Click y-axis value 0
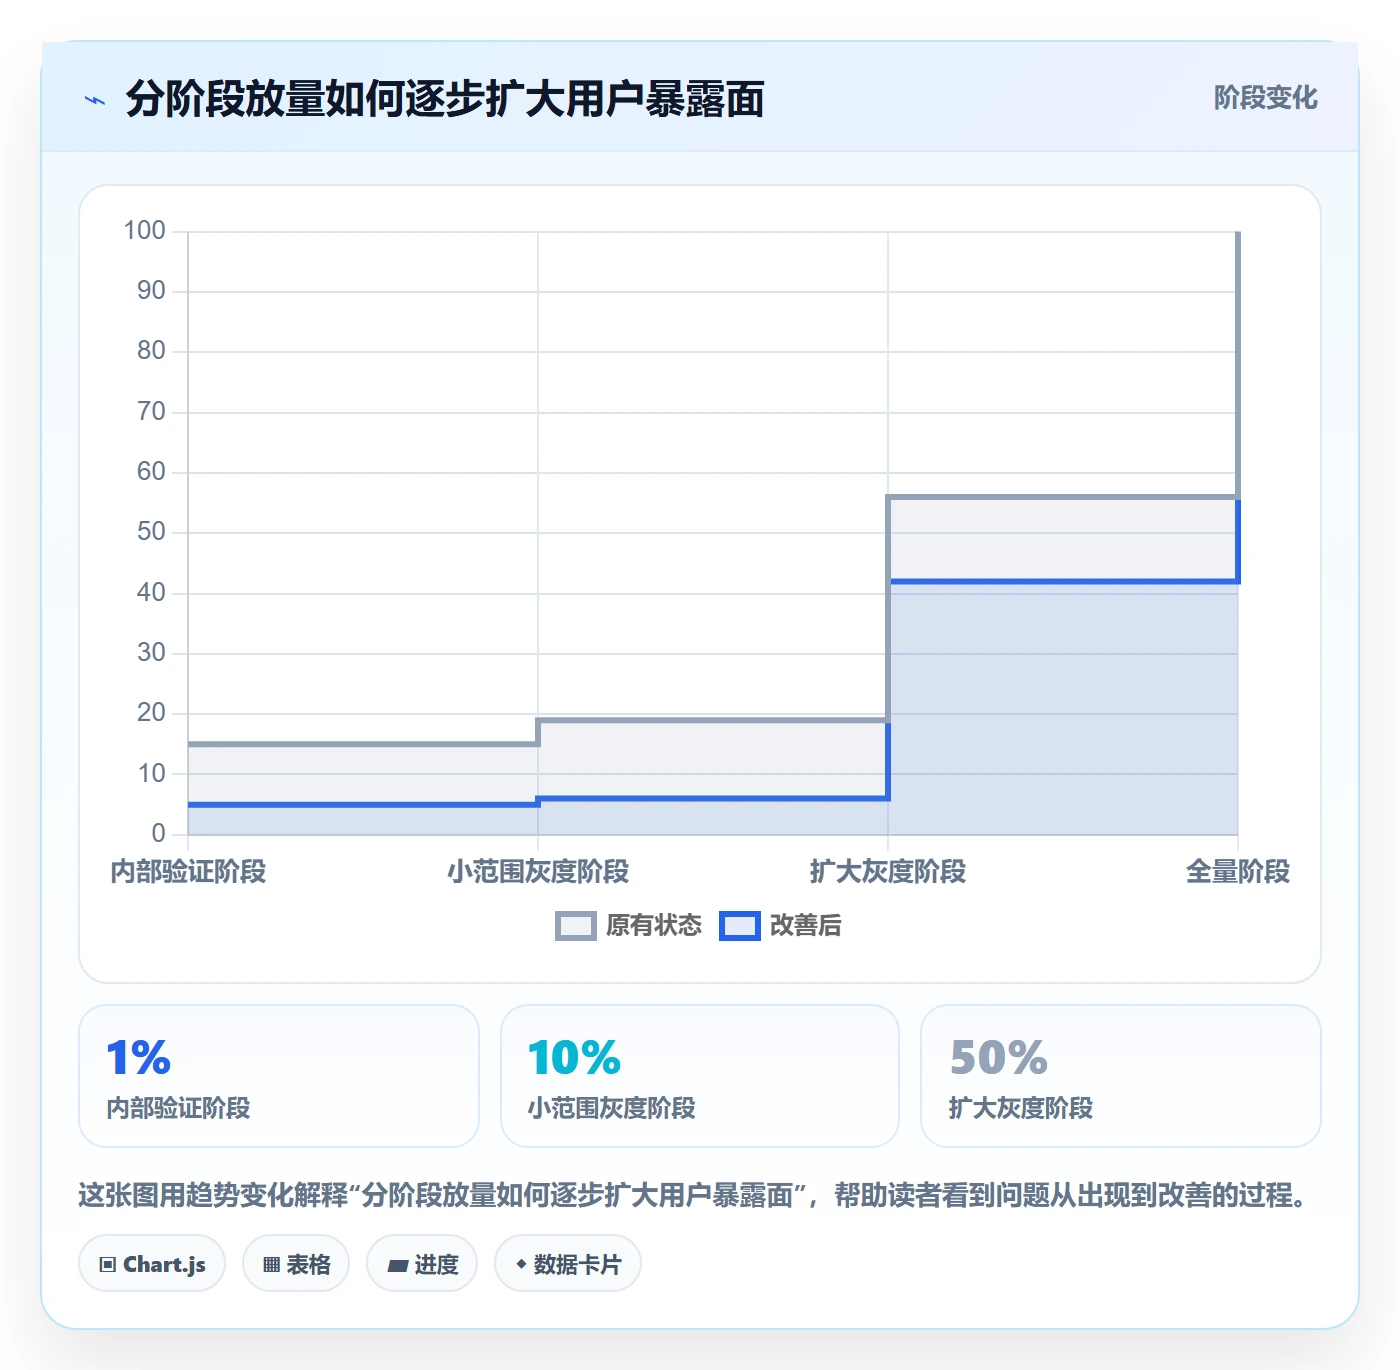This screenshot has width=1400, height=1370. 158,833
